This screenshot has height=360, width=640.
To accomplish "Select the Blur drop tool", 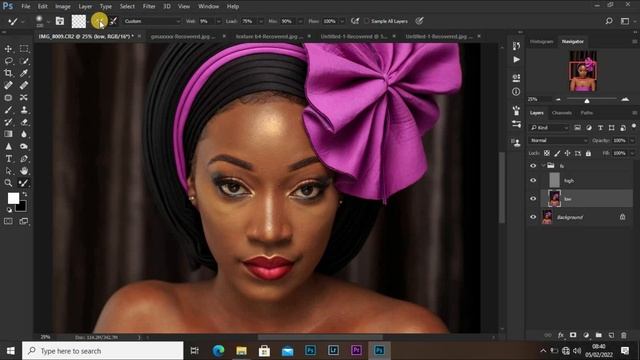I will coord(24,134).
